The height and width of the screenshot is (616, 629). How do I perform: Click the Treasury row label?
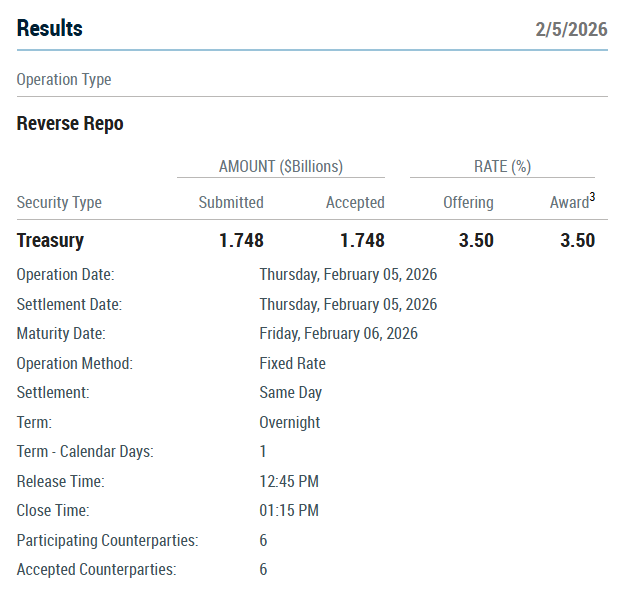coord(51,241)
